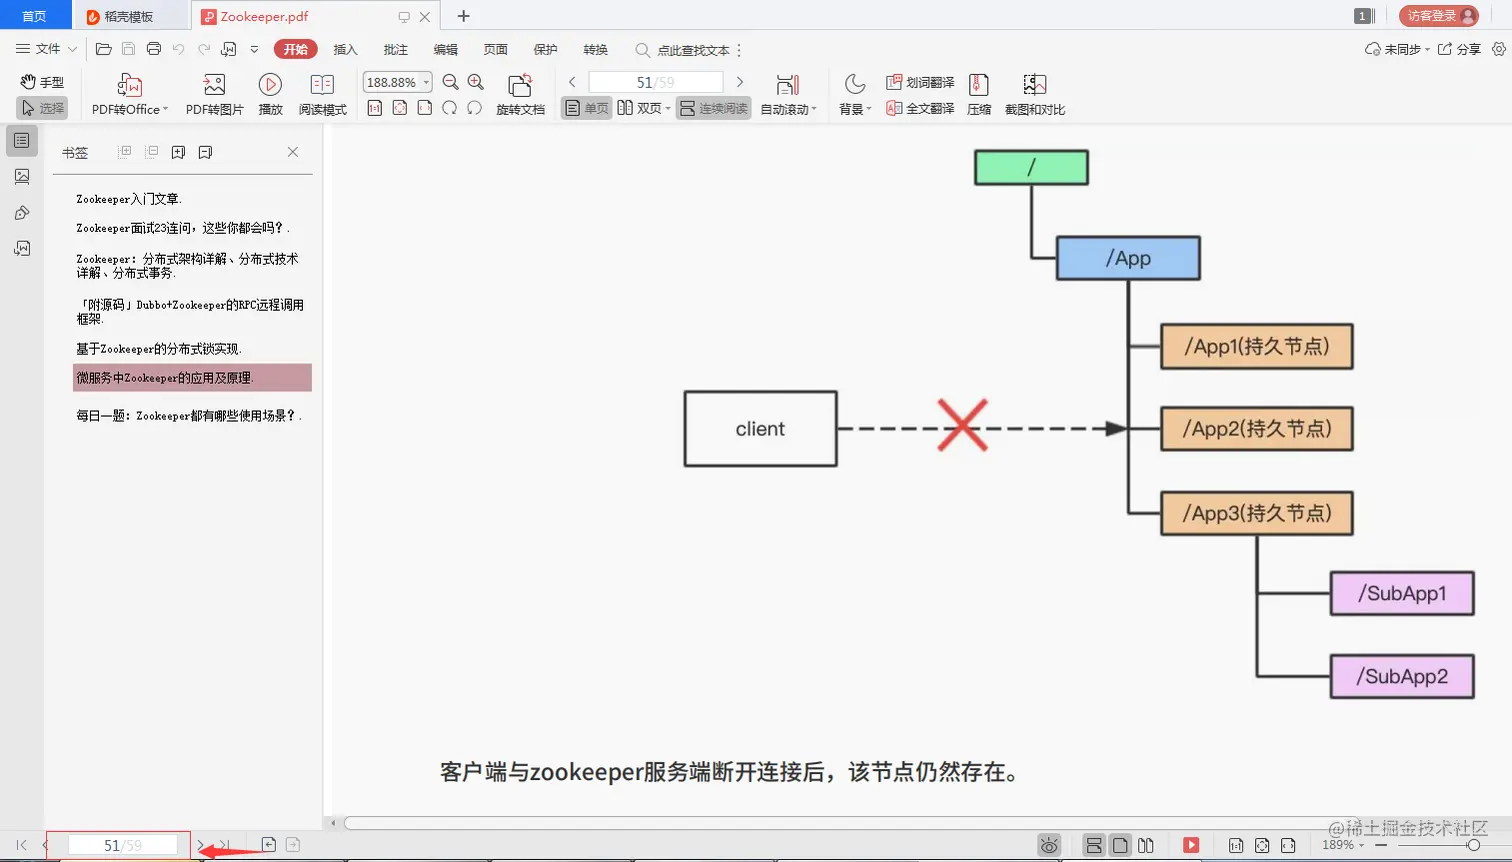Rotate the document with 旋转文档

coord(519,94)
